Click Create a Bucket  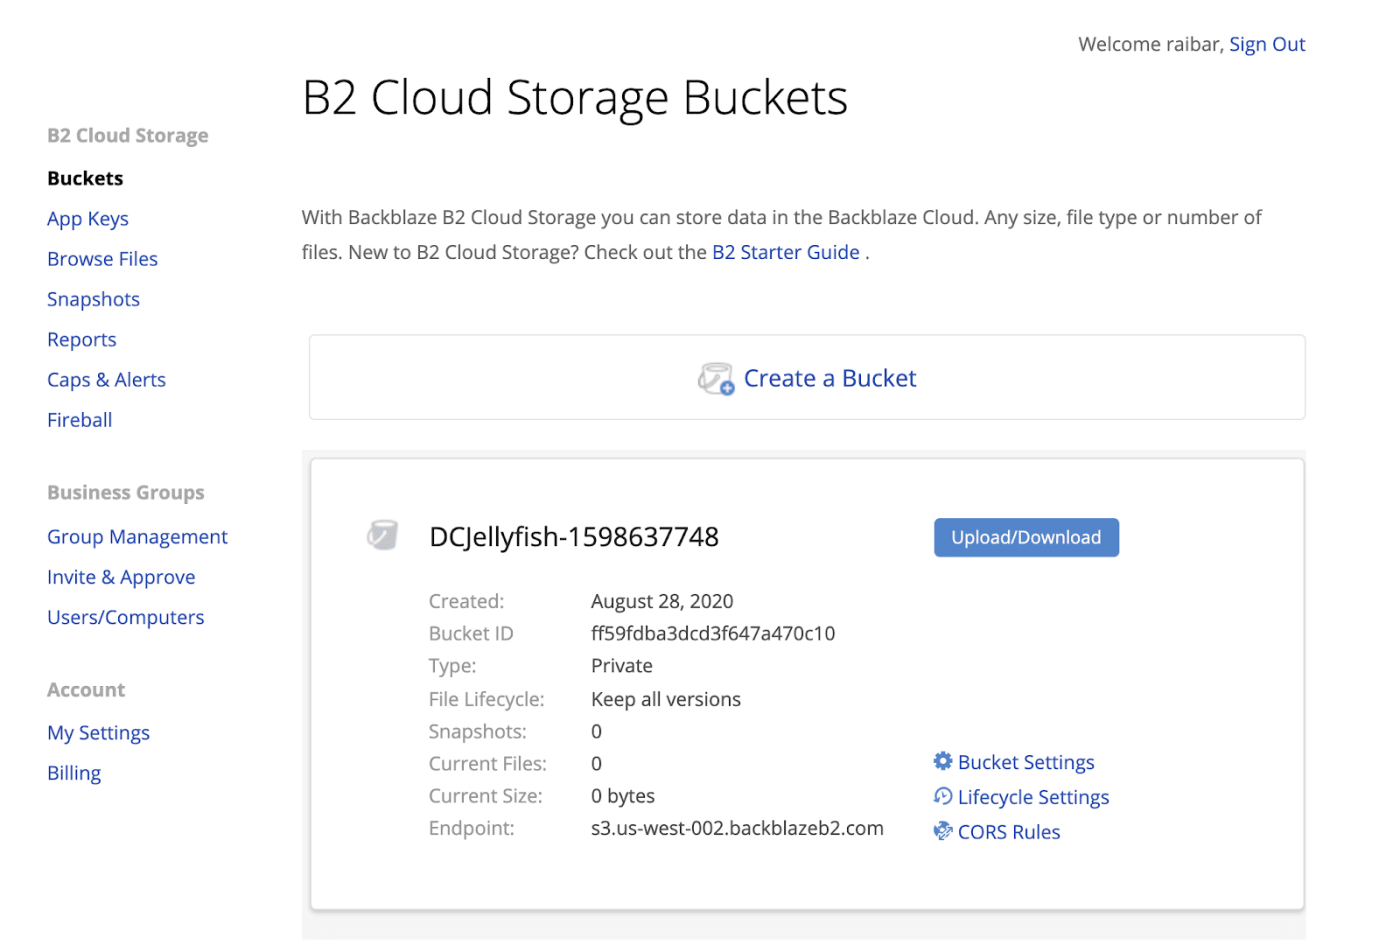point(830,378)
